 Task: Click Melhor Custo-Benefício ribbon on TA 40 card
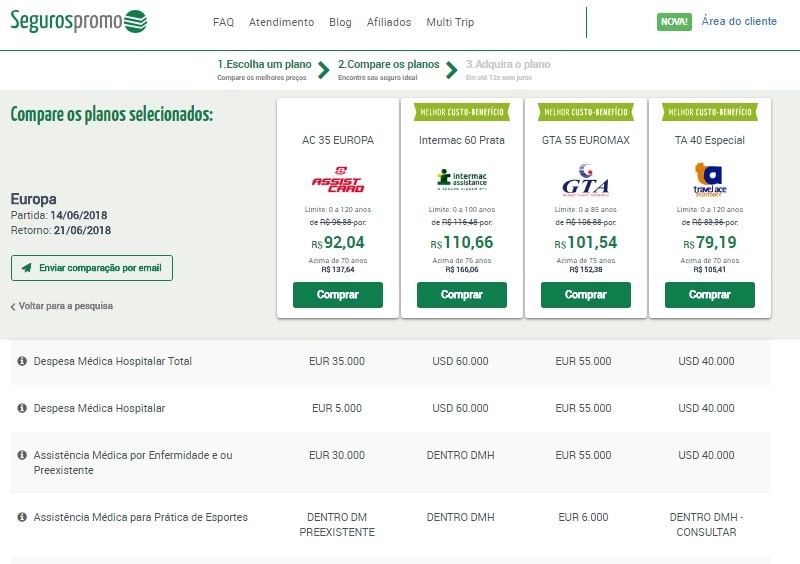710,112
